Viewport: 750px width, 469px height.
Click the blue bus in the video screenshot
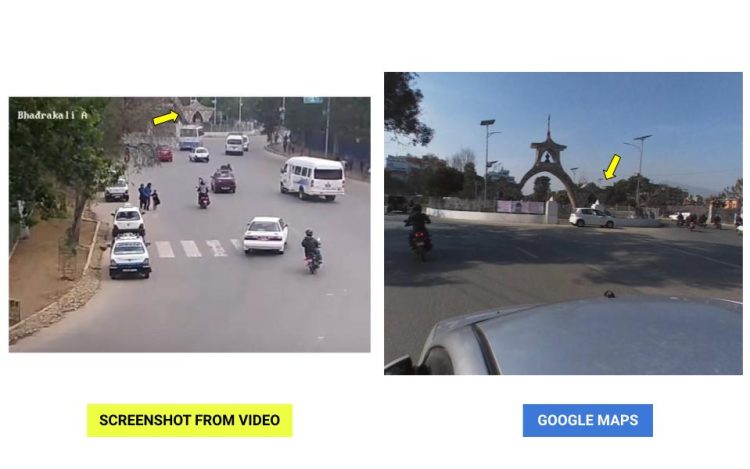(190, 137)
